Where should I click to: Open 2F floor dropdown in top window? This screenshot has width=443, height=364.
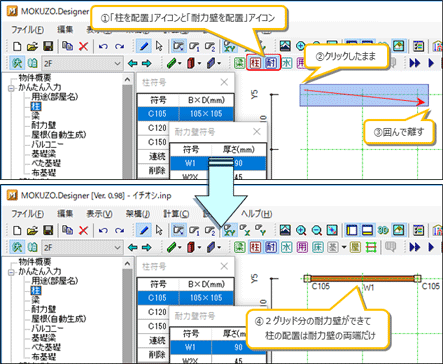coord(82,64)
